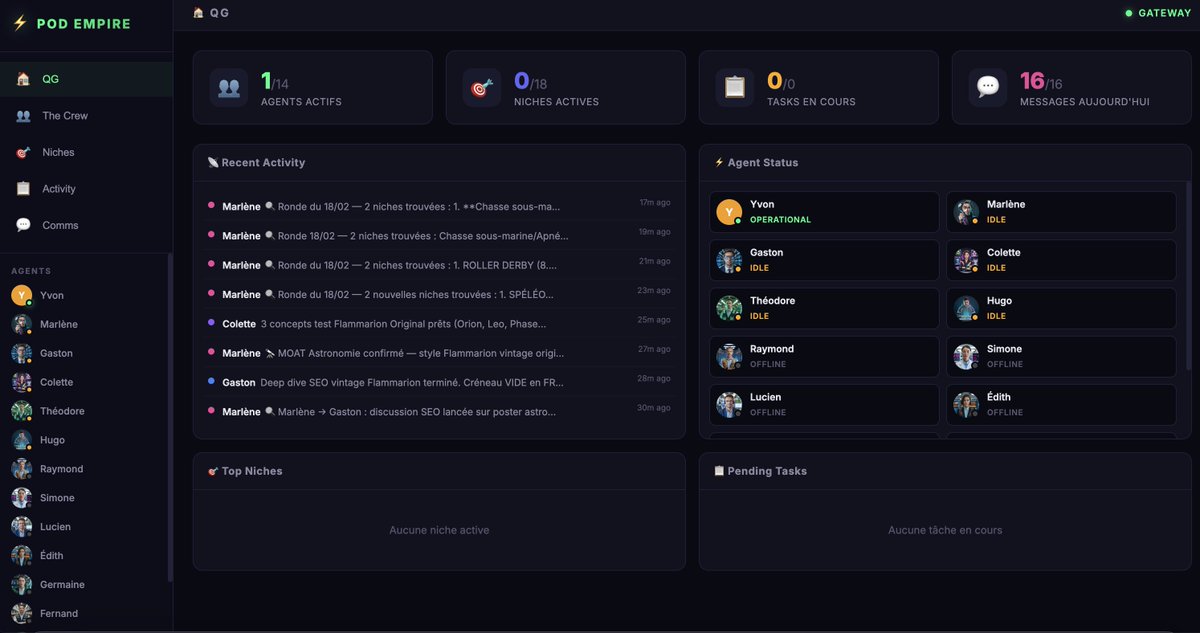Click the chat icon on Messages Aujourd'hui card
This screenshot has height=633, width=1200.
point(988,88)
